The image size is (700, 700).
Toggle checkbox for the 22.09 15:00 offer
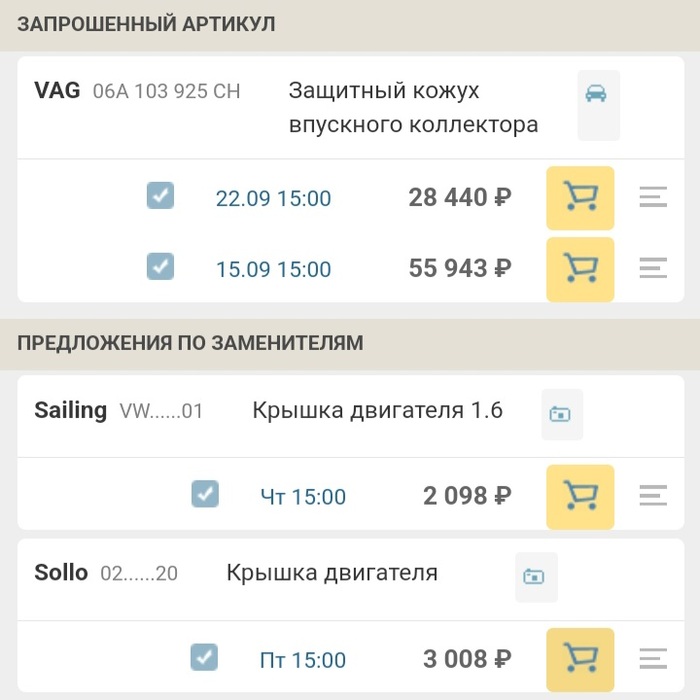(160, 196)
